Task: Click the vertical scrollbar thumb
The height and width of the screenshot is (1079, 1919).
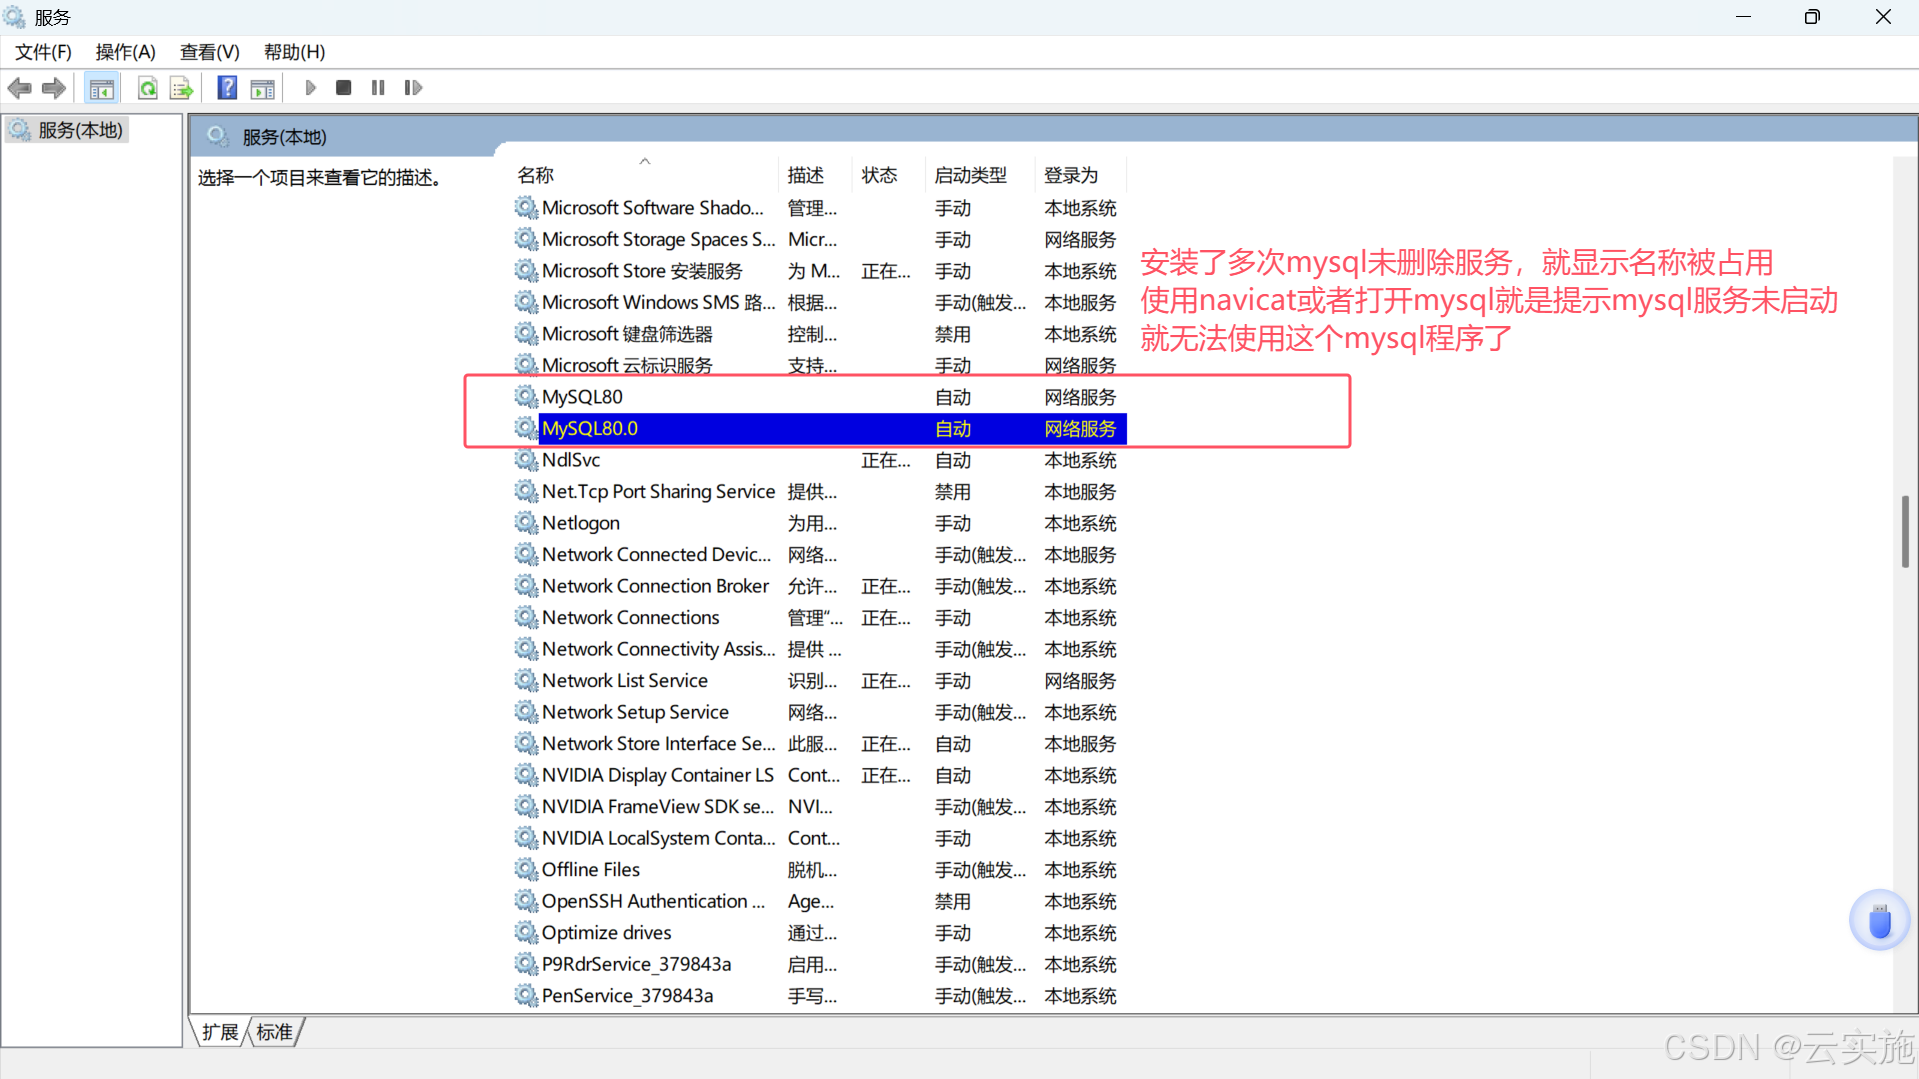Action: (x=1905, y=532)
